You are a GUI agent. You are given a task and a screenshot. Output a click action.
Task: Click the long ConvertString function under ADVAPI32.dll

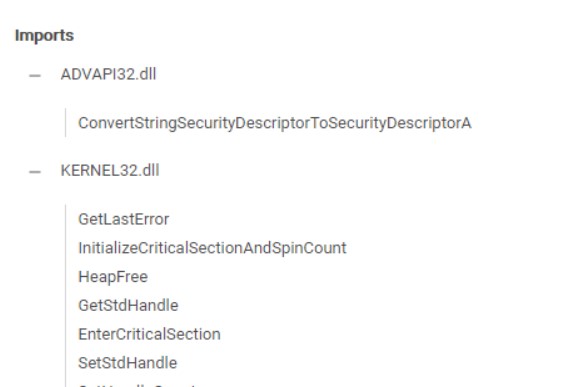[275, 123]
